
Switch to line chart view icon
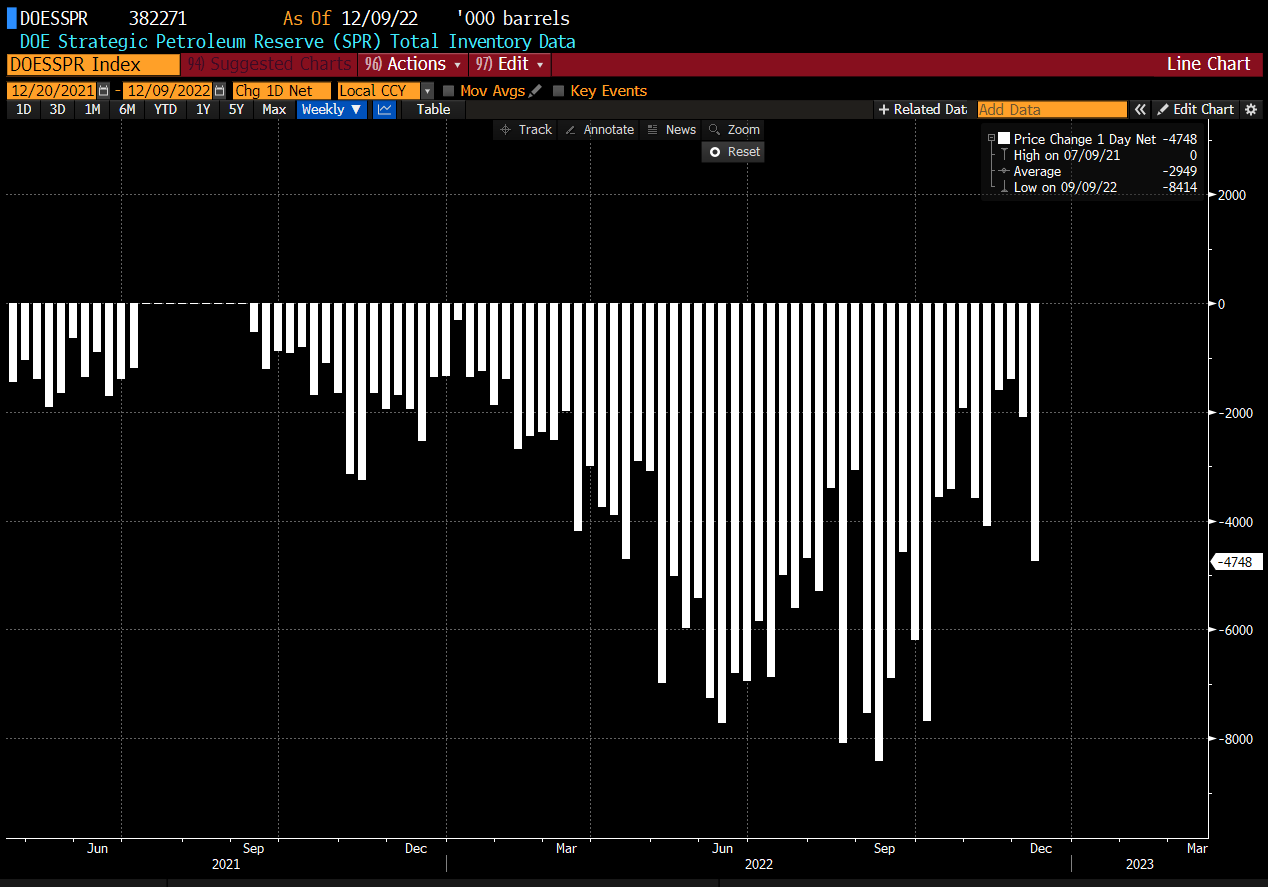[384, 109]
